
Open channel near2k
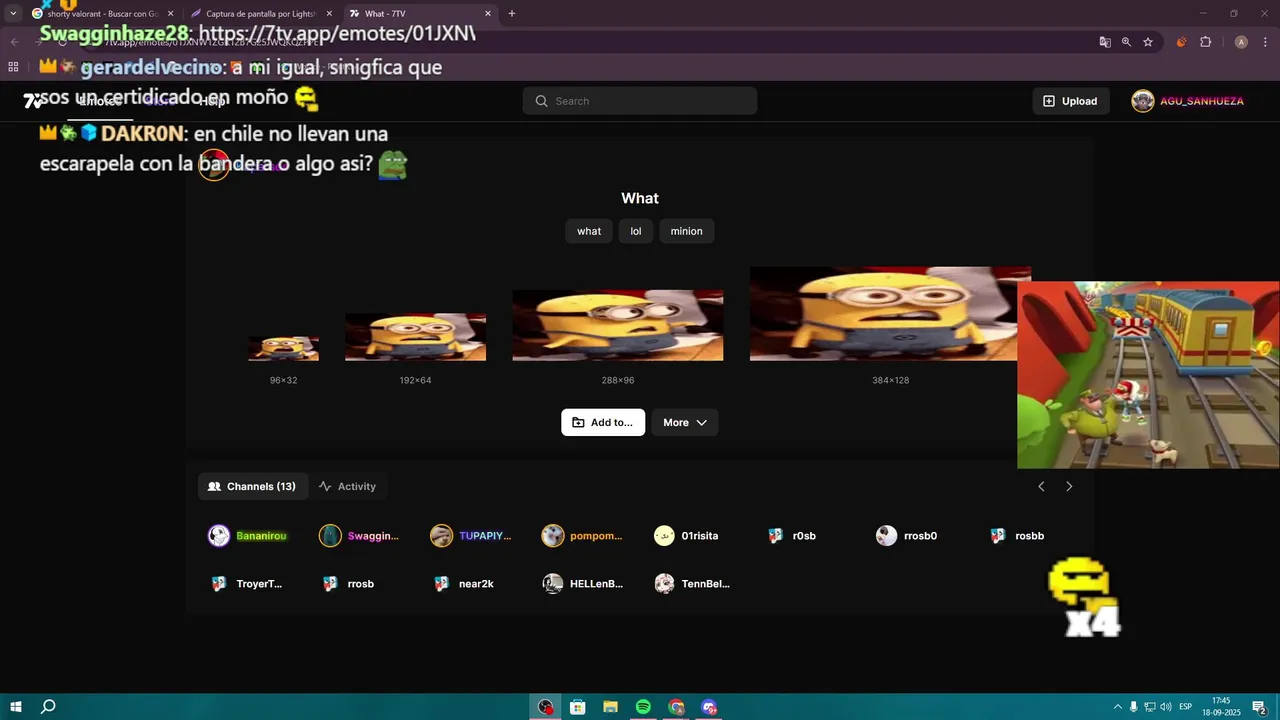tap(464, 584)
